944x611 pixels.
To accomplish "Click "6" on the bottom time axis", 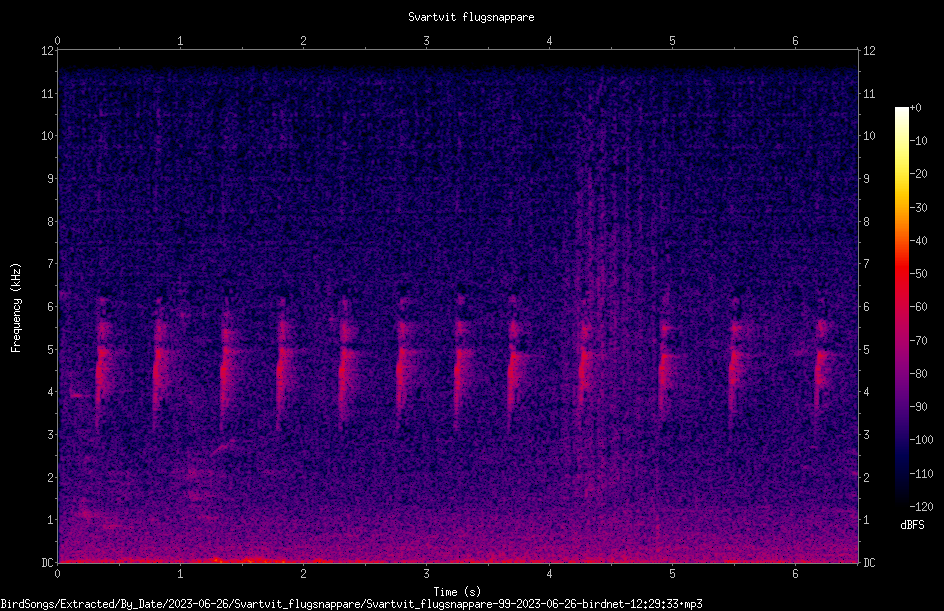I will (x=795, y=574).
